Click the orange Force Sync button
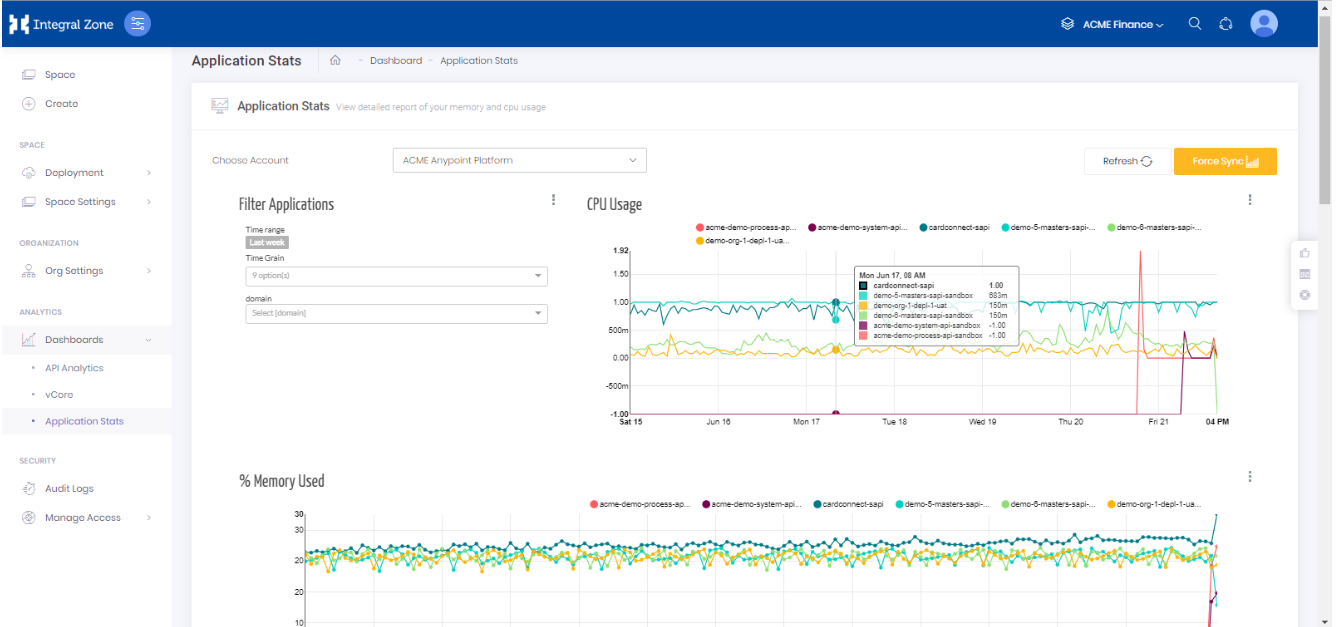This screenshot has width=1336, height=627. tap(1225, 161)
